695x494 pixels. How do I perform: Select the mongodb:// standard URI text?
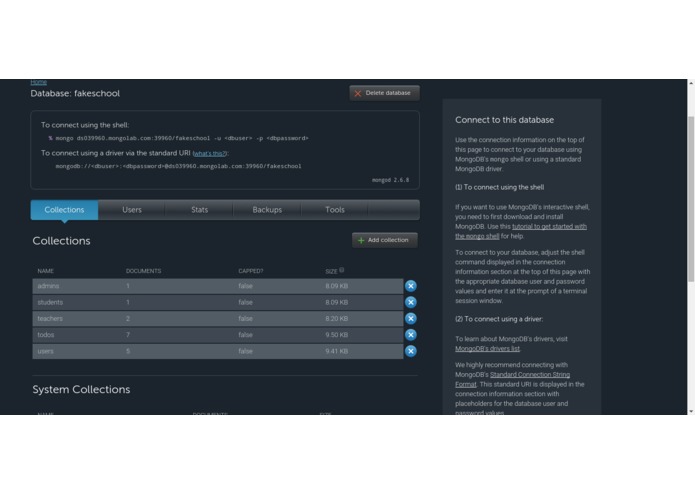(x=178, y=166)
